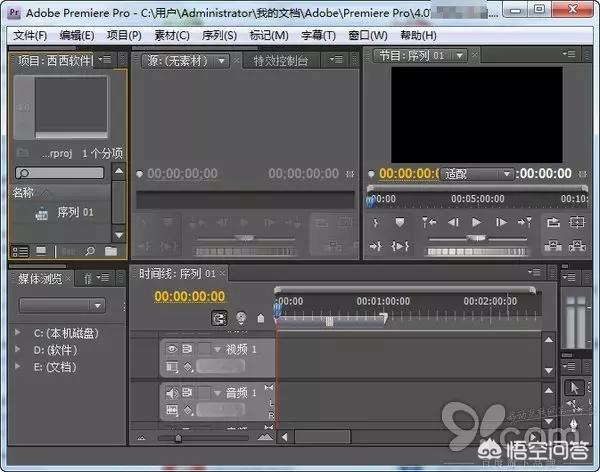
Task: Select the Selection arrow tool
Action: point(574,388)
